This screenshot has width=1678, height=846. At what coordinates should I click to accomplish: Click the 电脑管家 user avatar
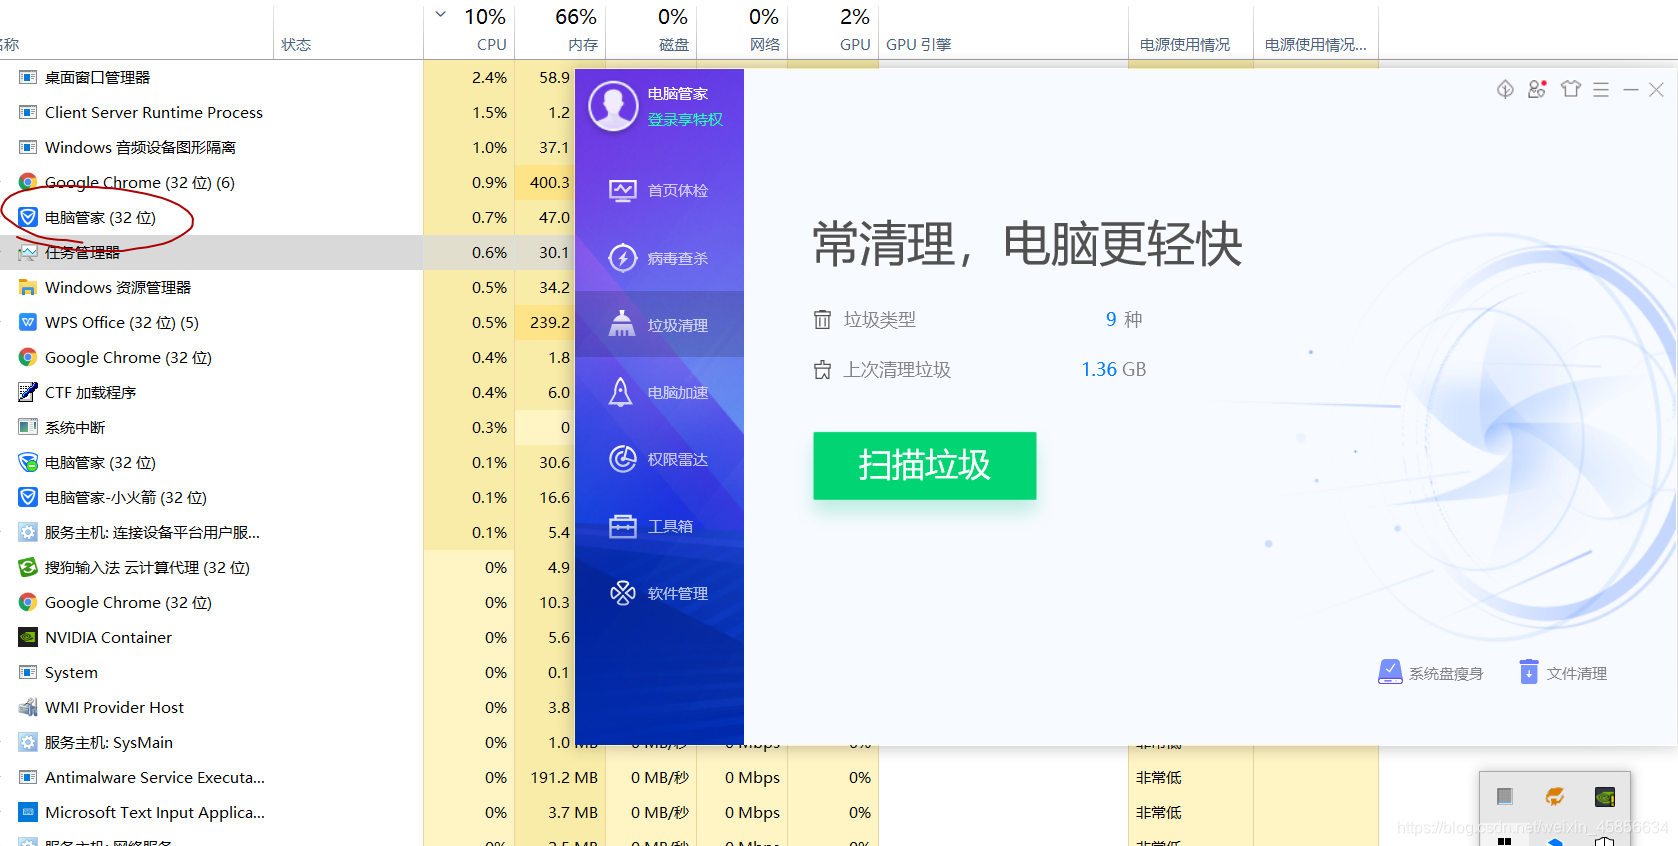tap(613, 106)
